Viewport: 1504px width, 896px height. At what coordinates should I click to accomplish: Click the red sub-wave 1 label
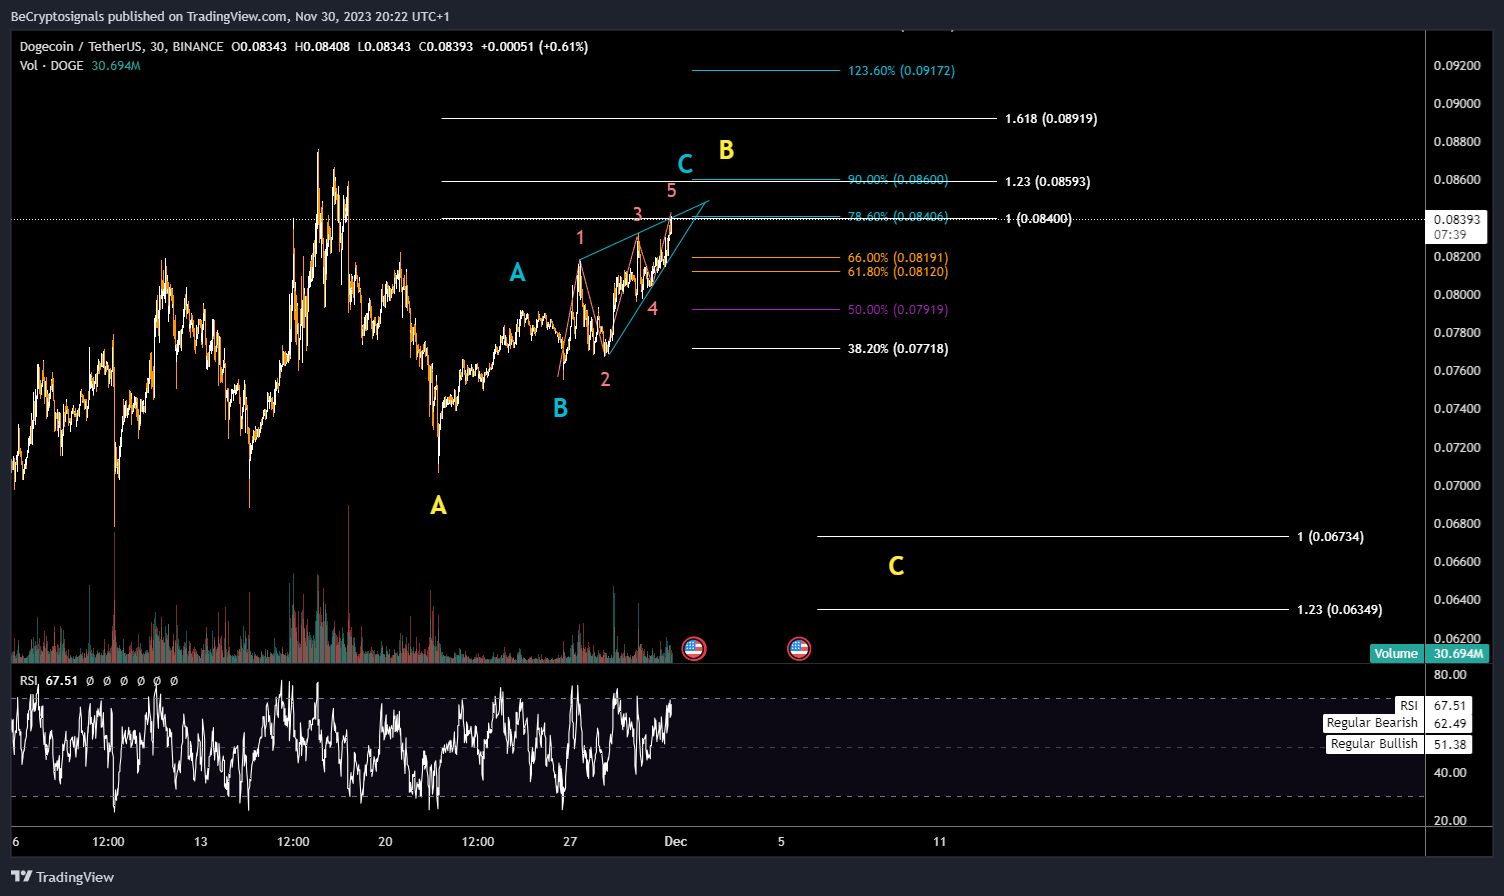pyautogui.click(x=580, y=238)
